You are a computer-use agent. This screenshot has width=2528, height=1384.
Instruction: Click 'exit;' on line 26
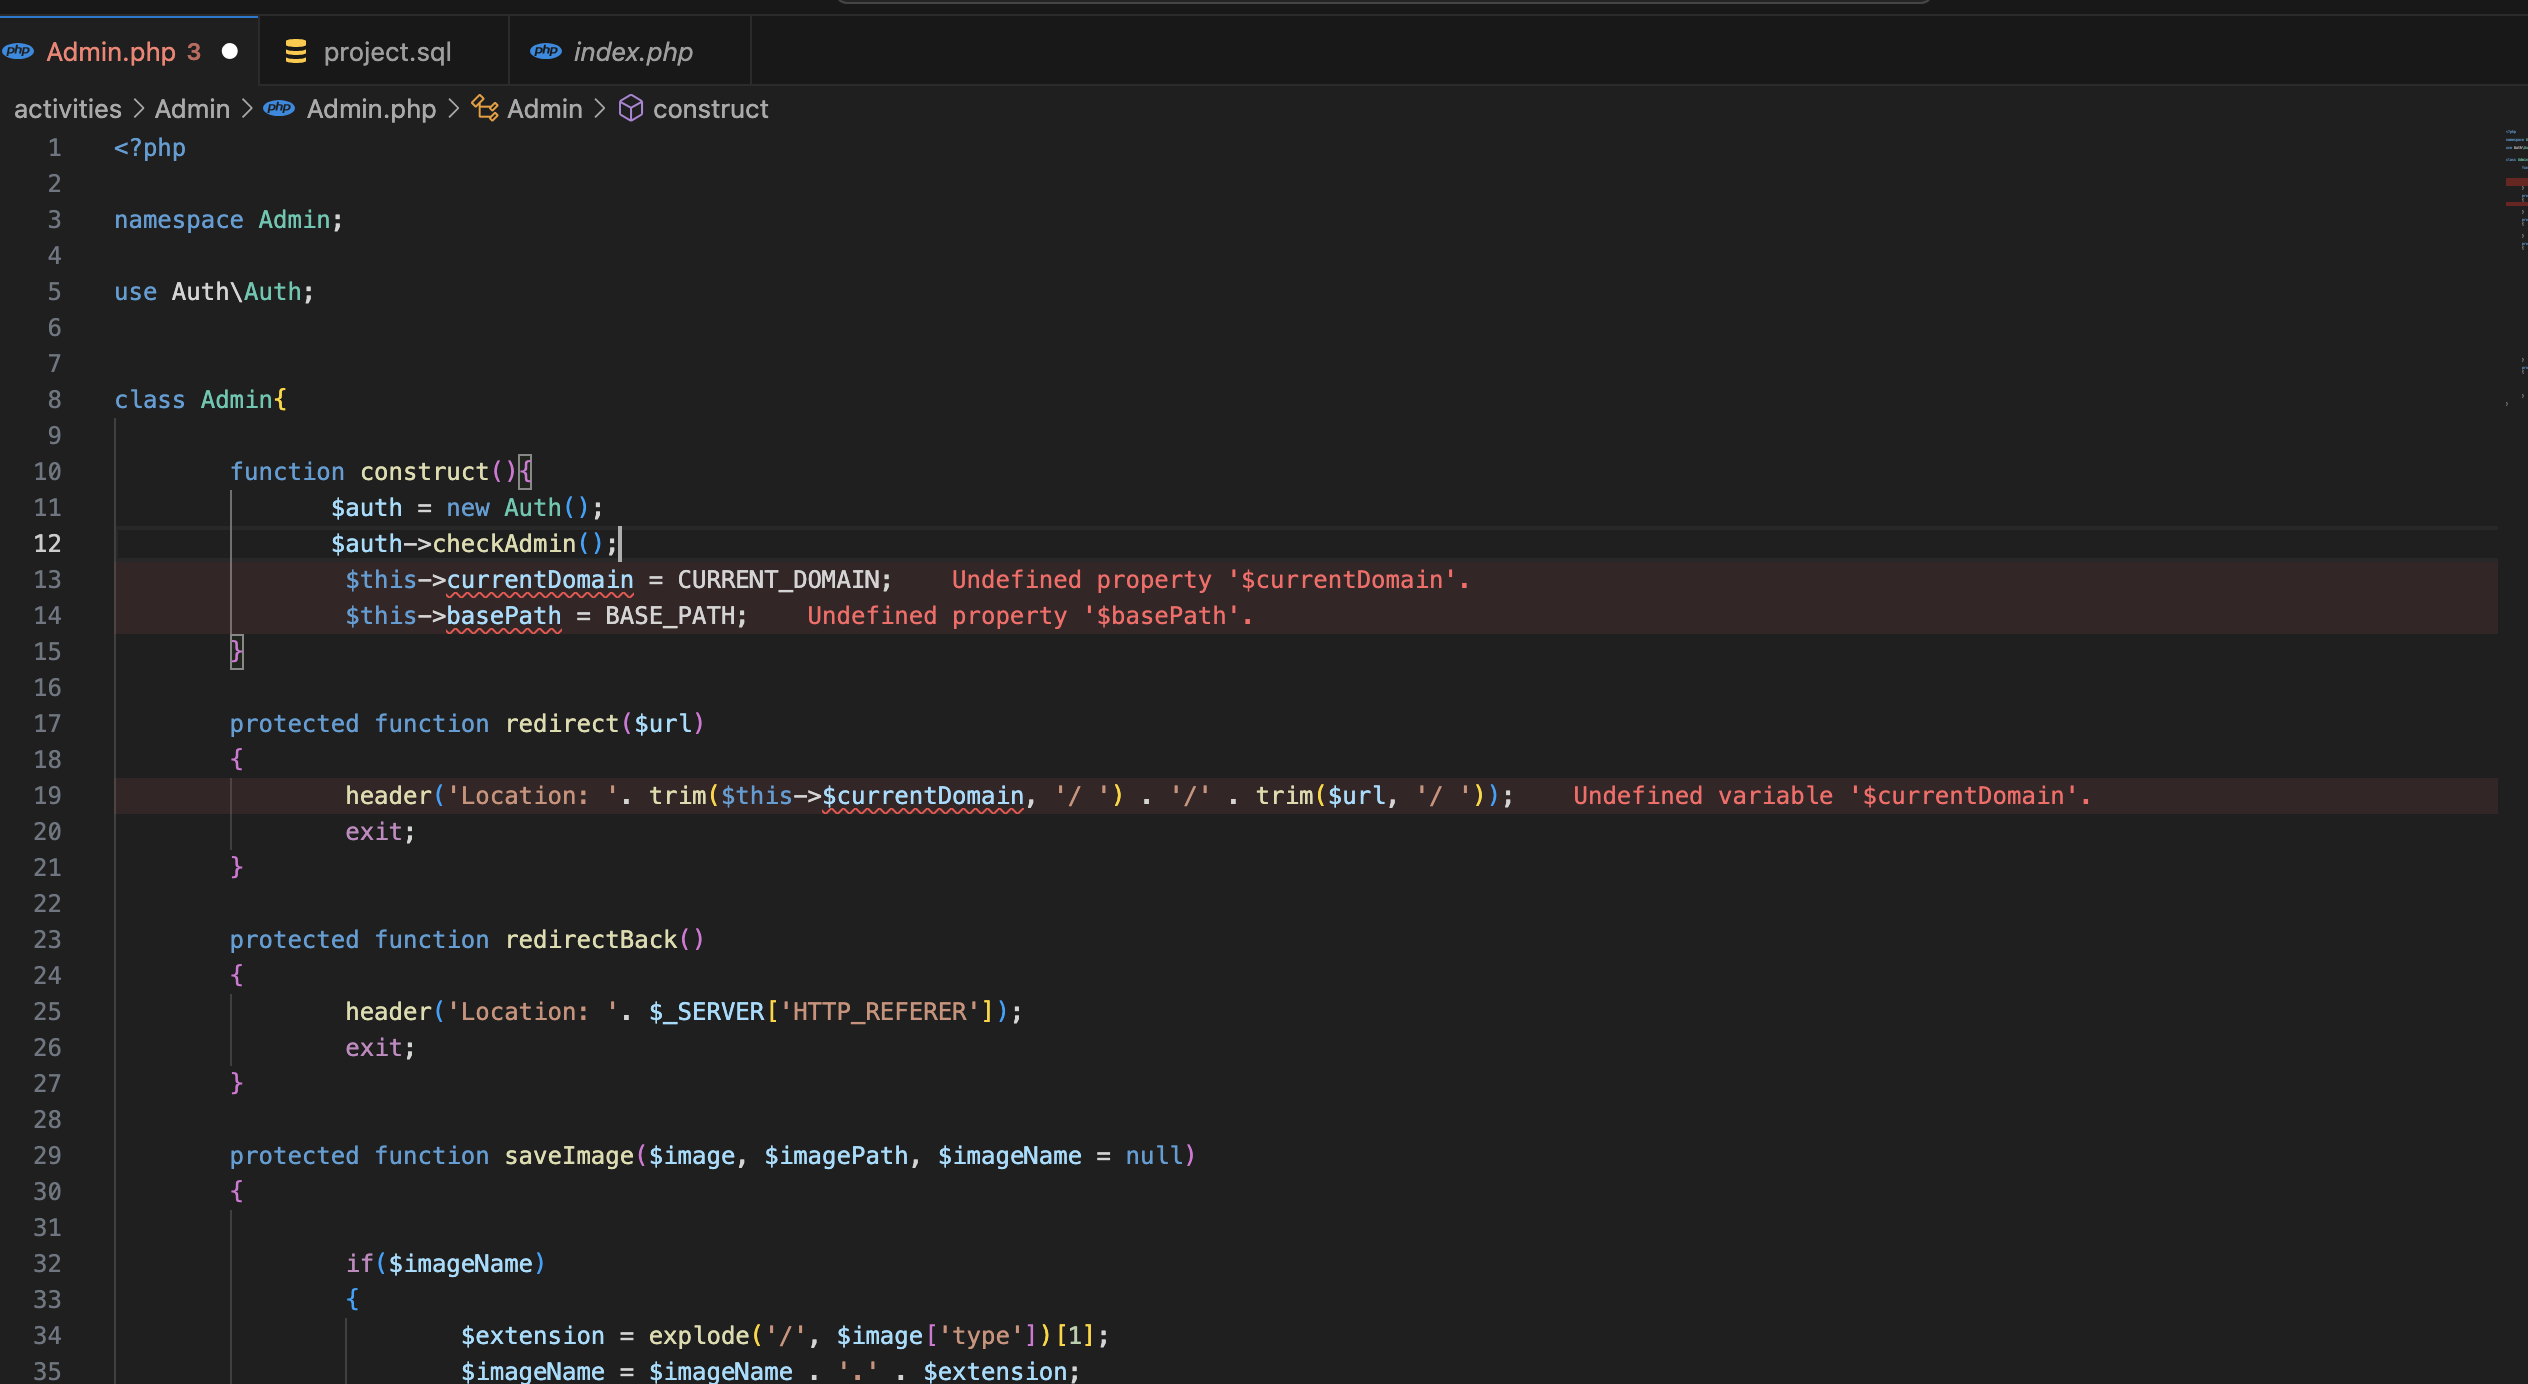380,1048
